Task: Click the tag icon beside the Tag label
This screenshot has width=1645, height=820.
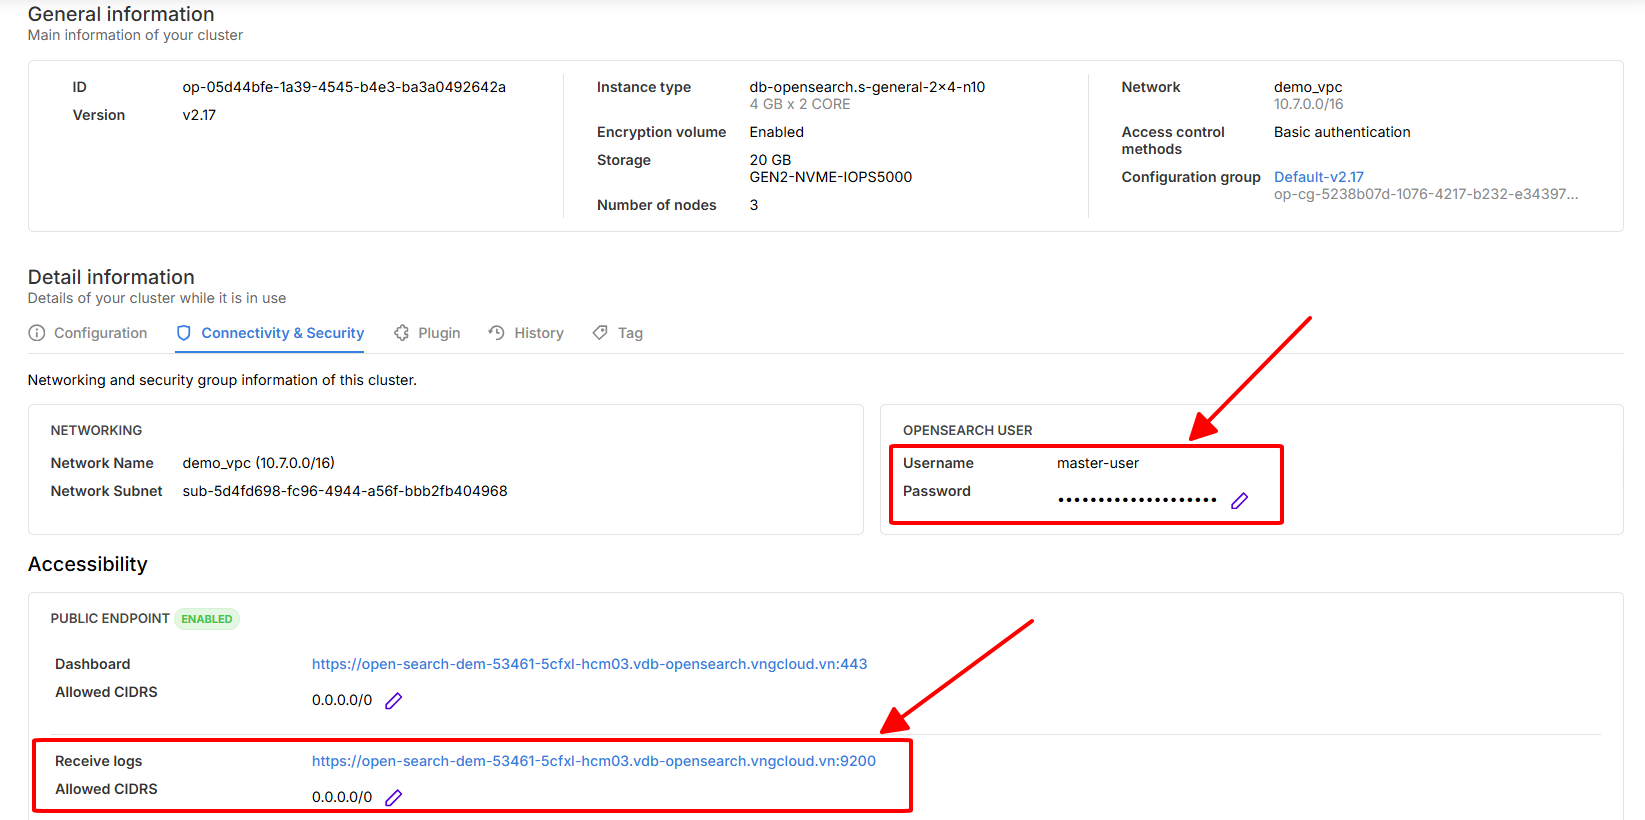Action: [x=600, y=333]
